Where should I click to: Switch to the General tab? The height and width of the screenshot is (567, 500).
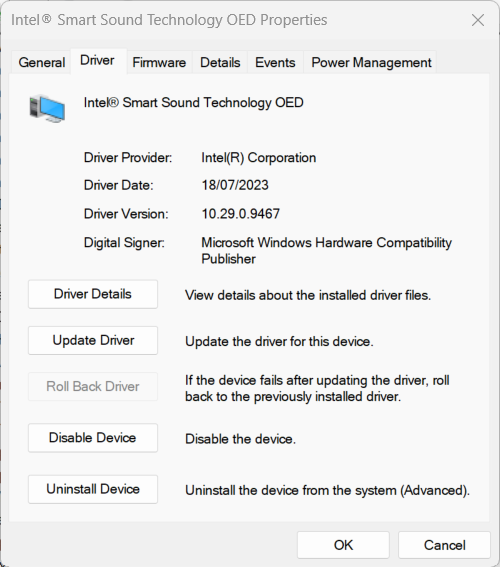tap(42, 62)
